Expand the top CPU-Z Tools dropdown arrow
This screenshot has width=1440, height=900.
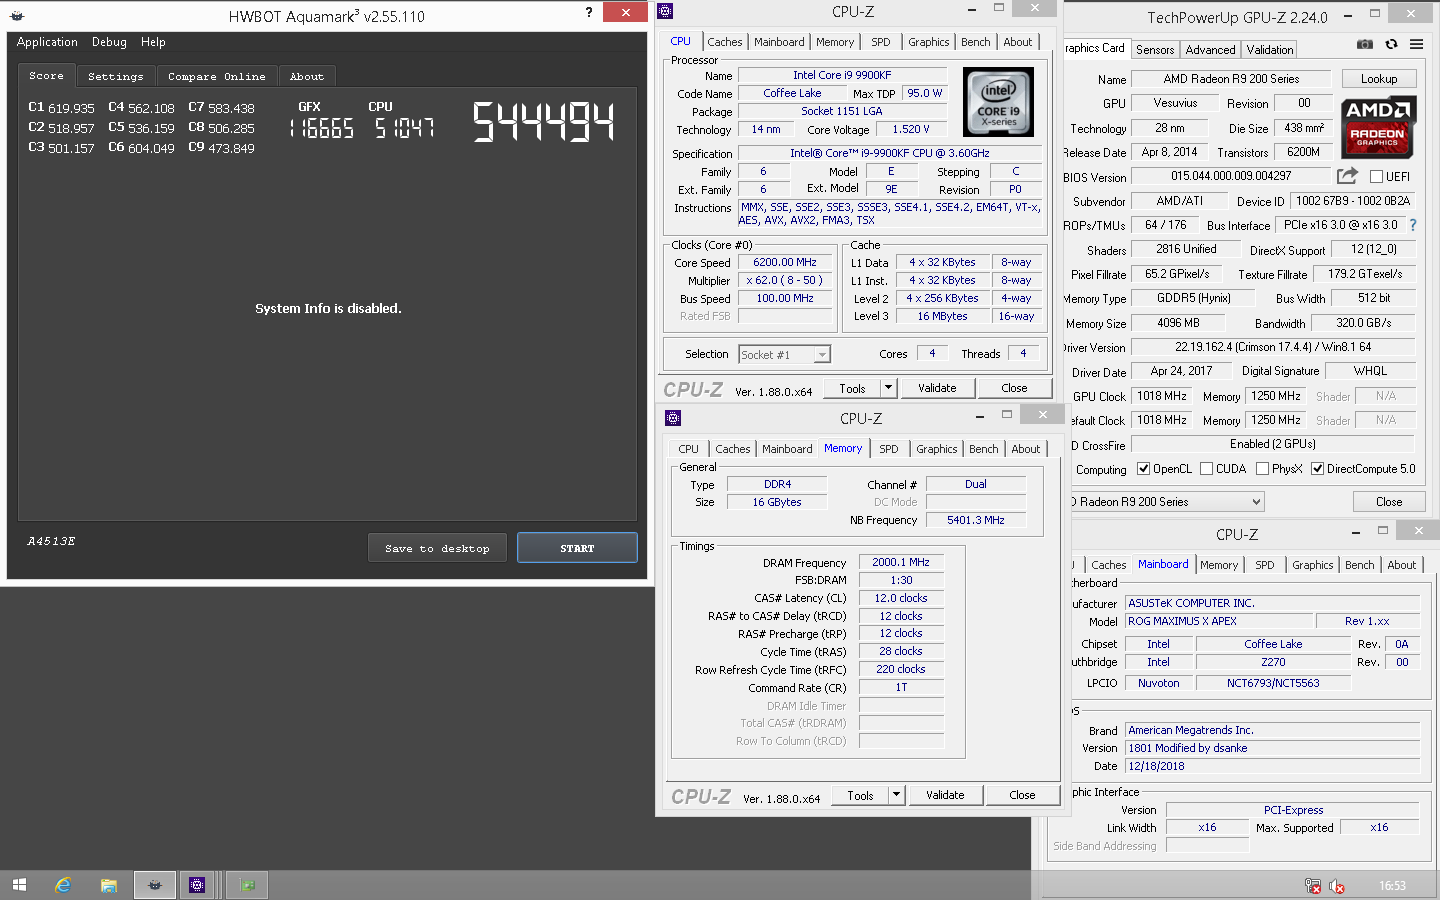pyautogui.click(x=888, y=388)
